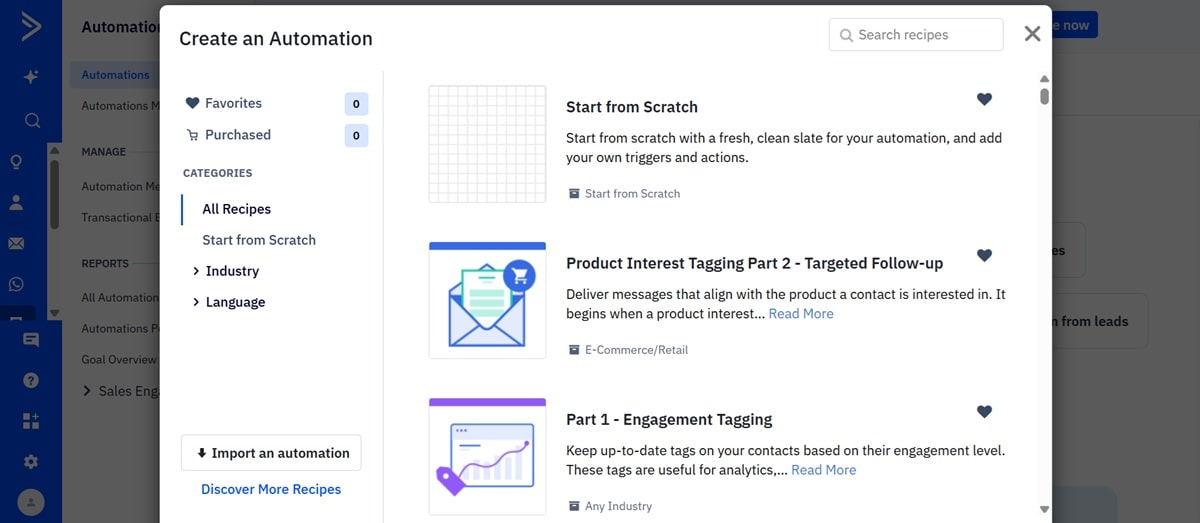
Task: Show the Favorites recipes list
Action: (233, 103)
